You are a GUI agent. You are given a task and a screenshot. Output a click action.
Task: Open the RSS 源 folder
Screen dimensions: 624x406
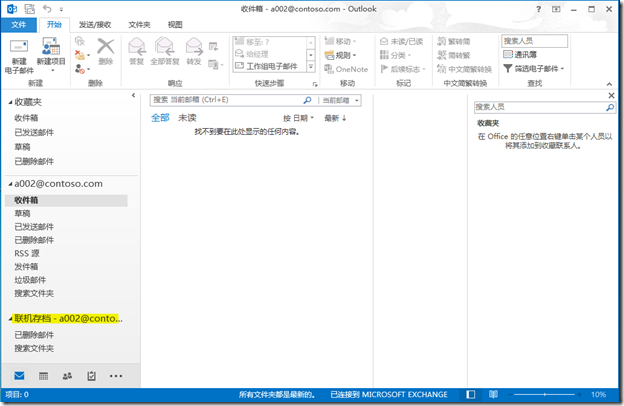tap(27, 253)
